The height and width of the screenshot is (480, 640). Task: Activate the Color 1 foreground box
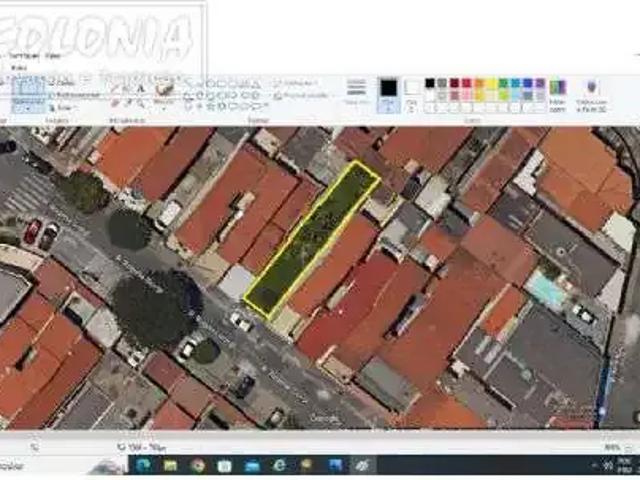click(388, 92)
